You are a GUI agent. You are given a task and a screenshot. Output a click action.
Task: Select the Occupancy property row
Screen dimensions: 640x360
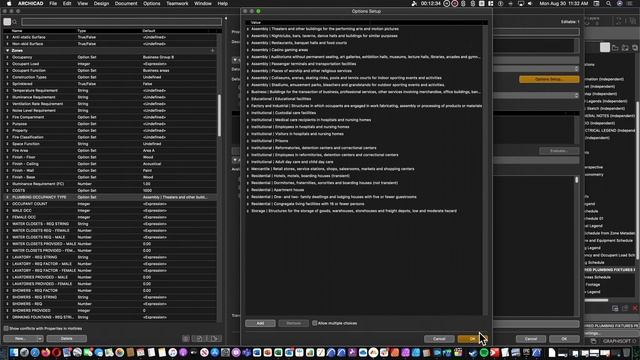(110, 57)
